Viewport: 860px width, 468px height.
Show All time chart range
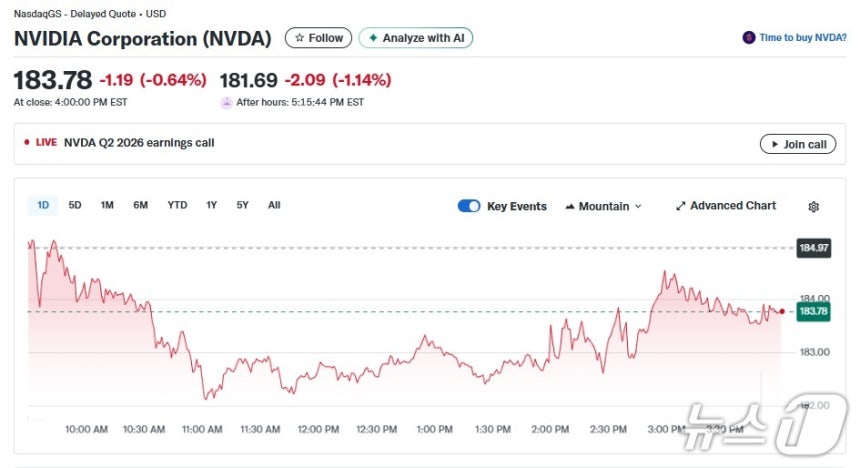pyautogui.click(x=274, y=205)
